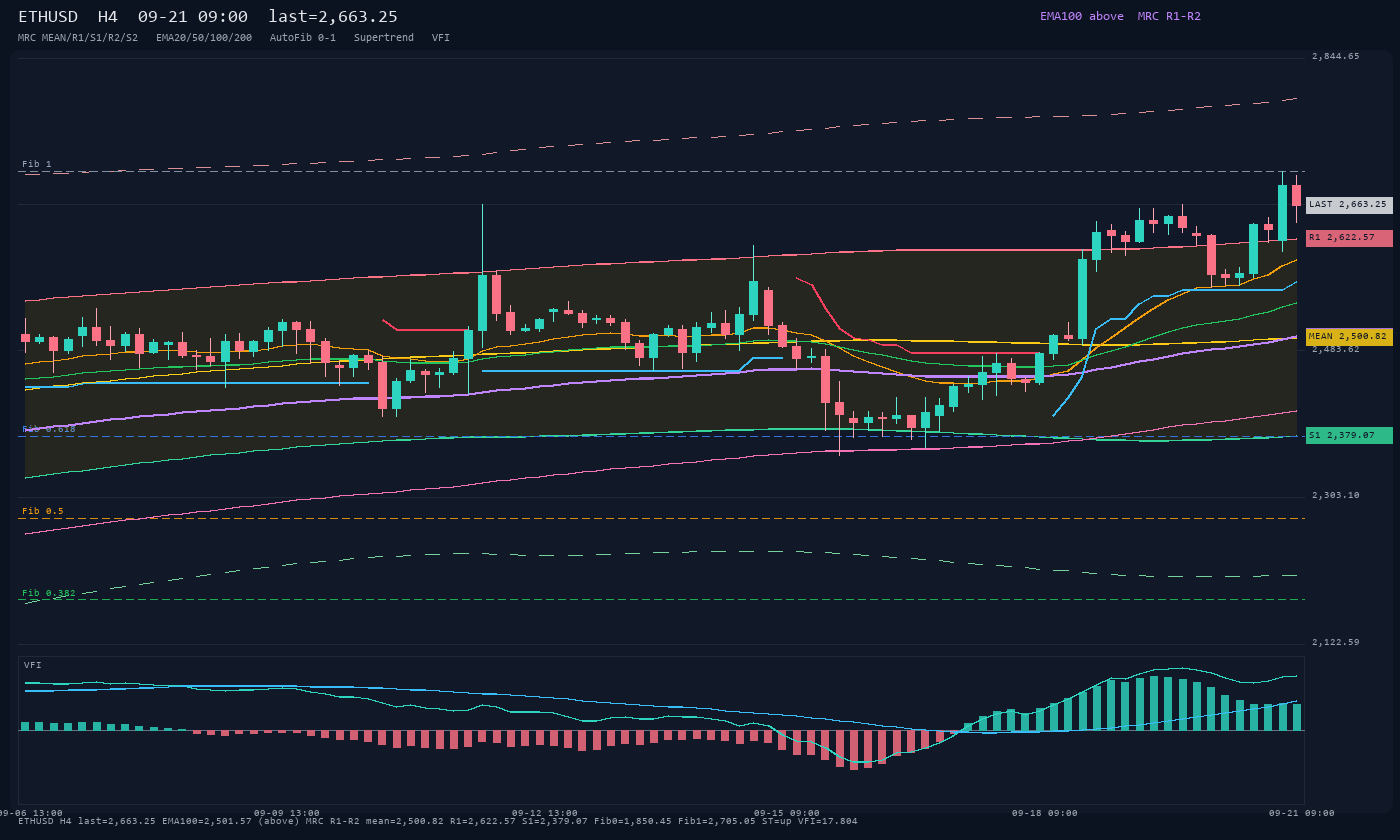
Task: Click the Fib 0.618 level label
Action: pyautogui.click(x=49, y=429)
